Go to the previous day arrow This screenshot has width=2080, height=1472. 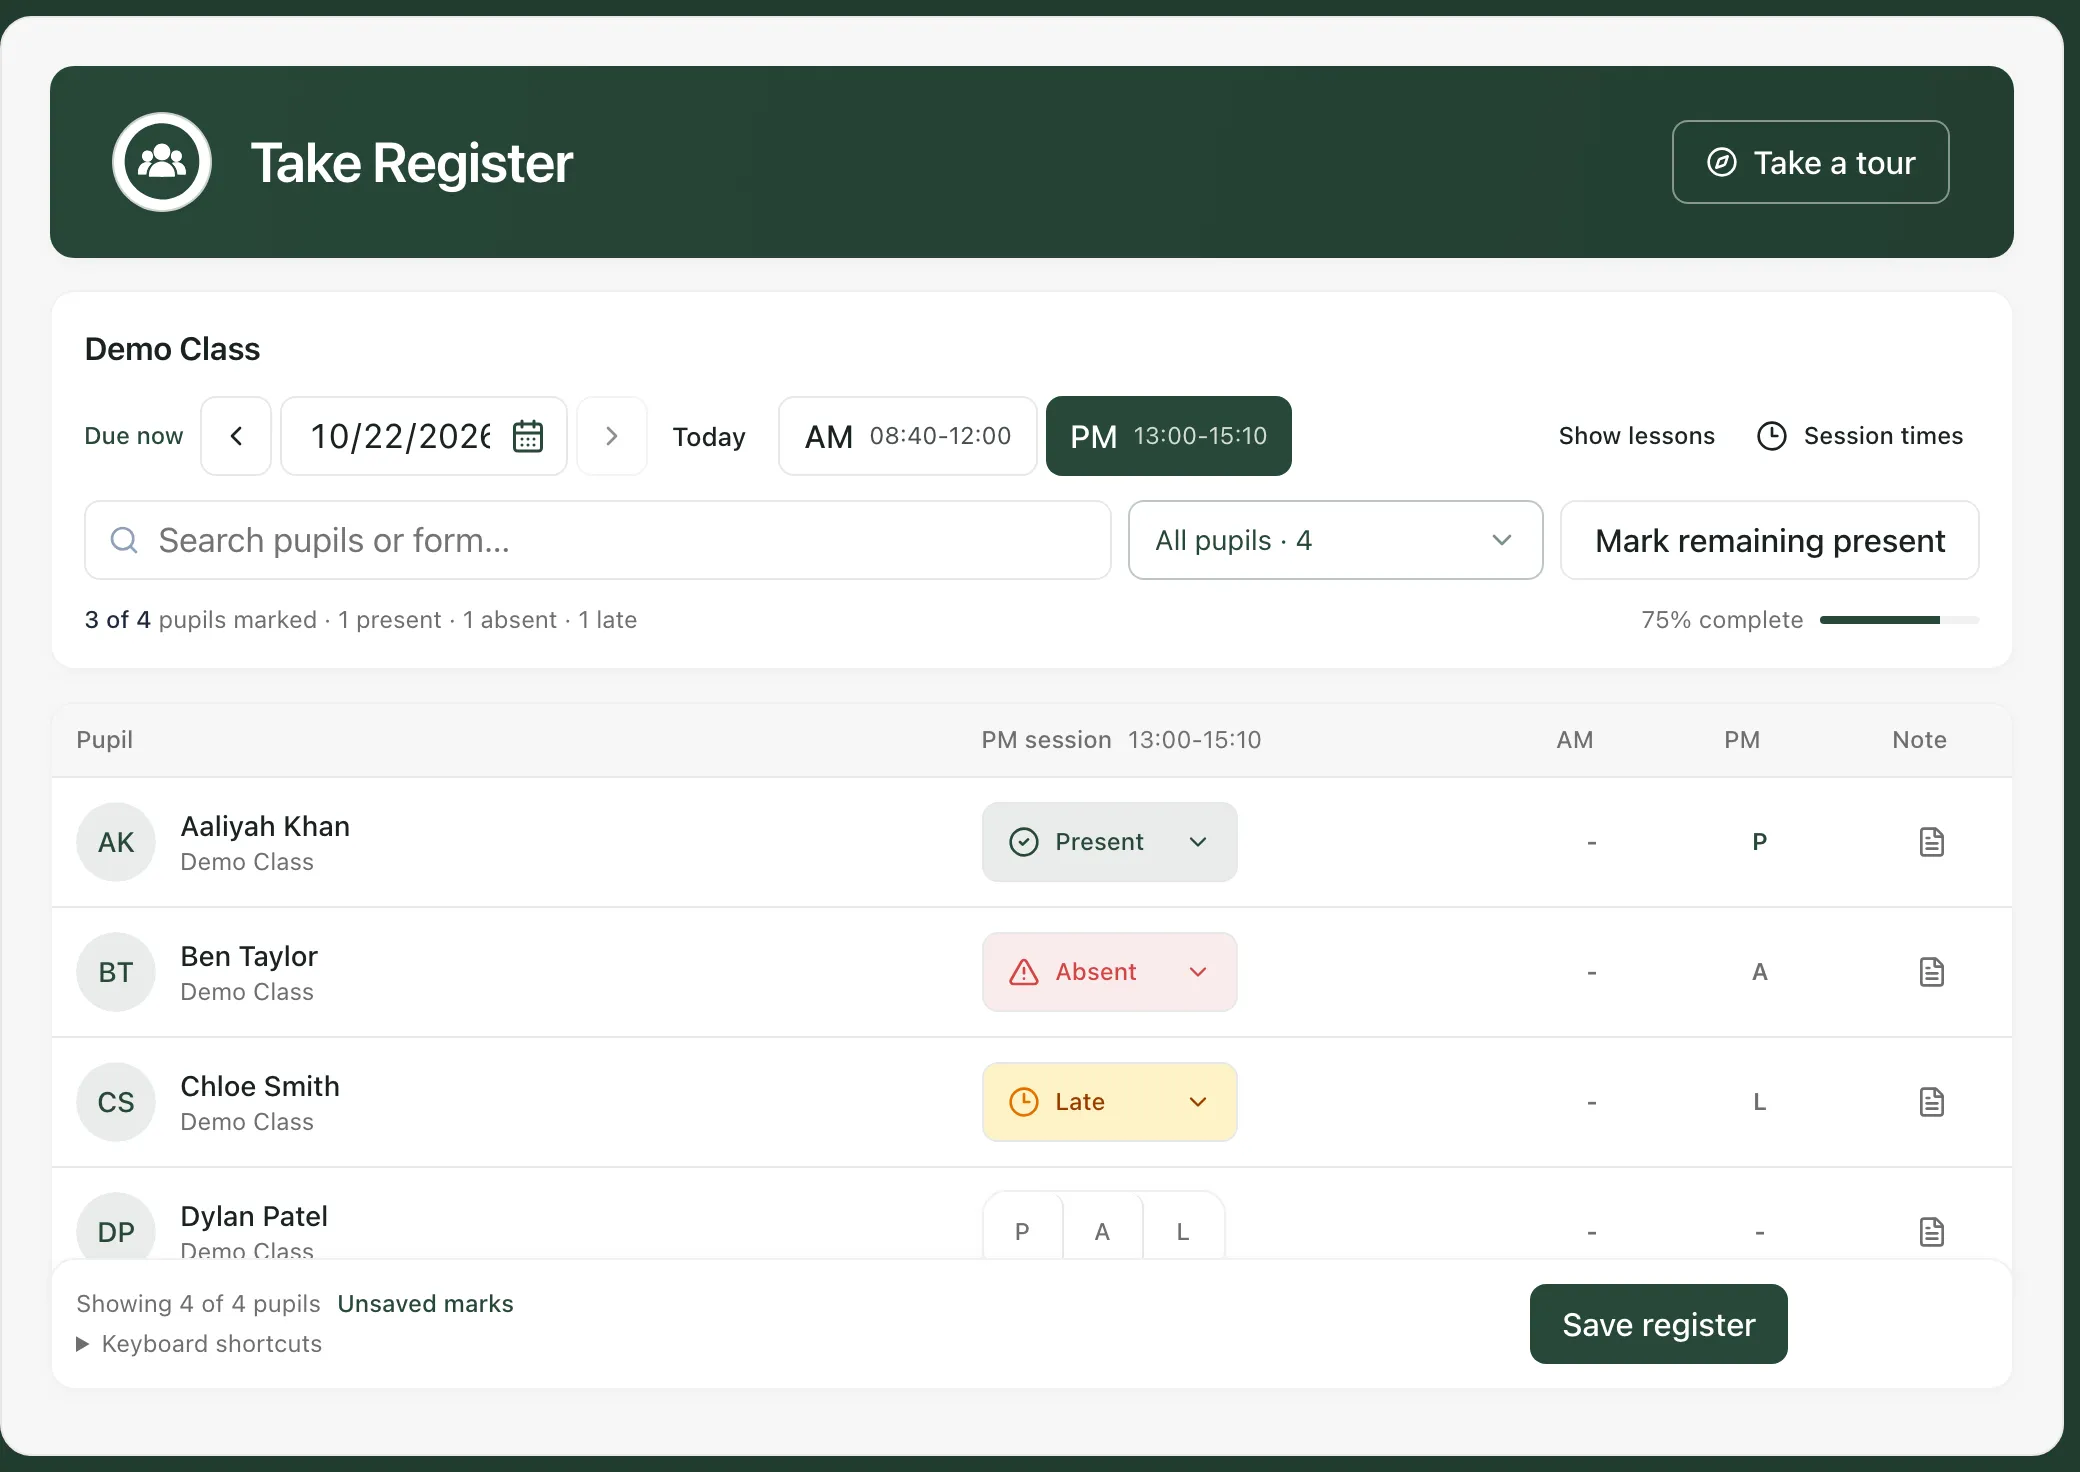tap(236, 436)
